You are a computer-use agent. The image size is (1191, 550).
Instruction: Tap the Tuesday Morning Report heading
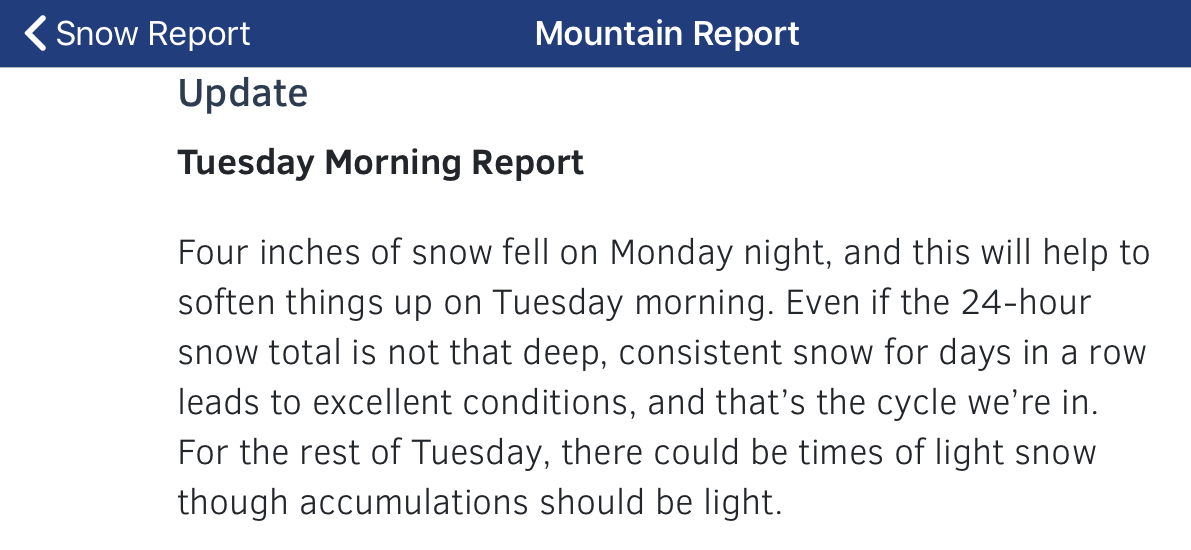(381, 163)
